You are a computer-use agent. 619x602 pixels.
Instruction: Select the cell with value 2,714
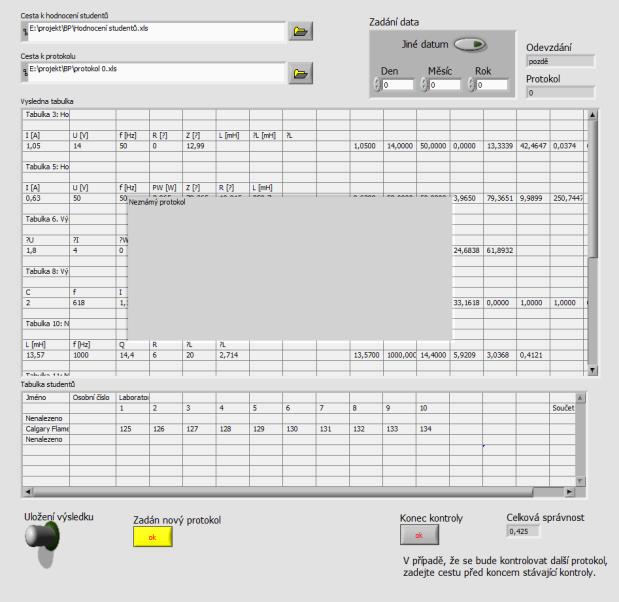click(x=233, y=355)
